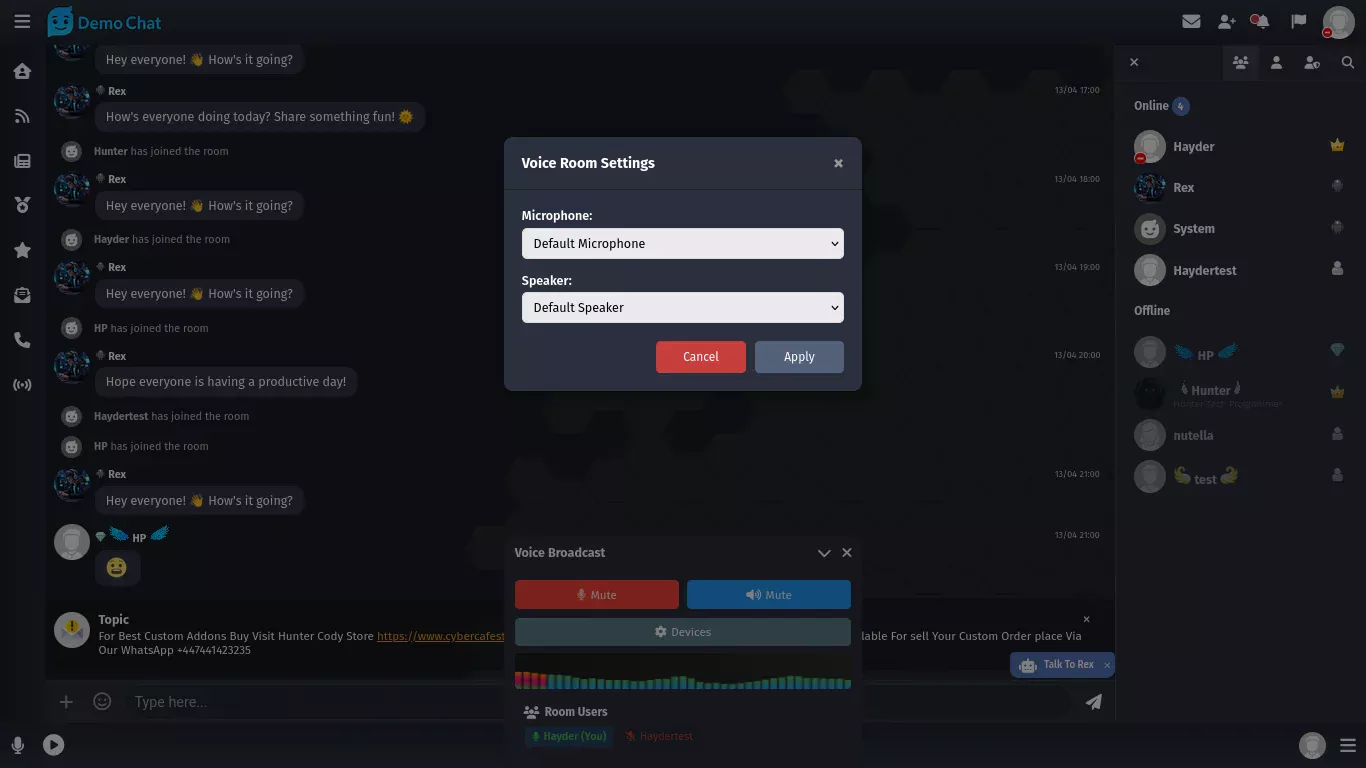
Task: Mute the microphone in Voice Broadcast
Action: [x=596, y=594]
